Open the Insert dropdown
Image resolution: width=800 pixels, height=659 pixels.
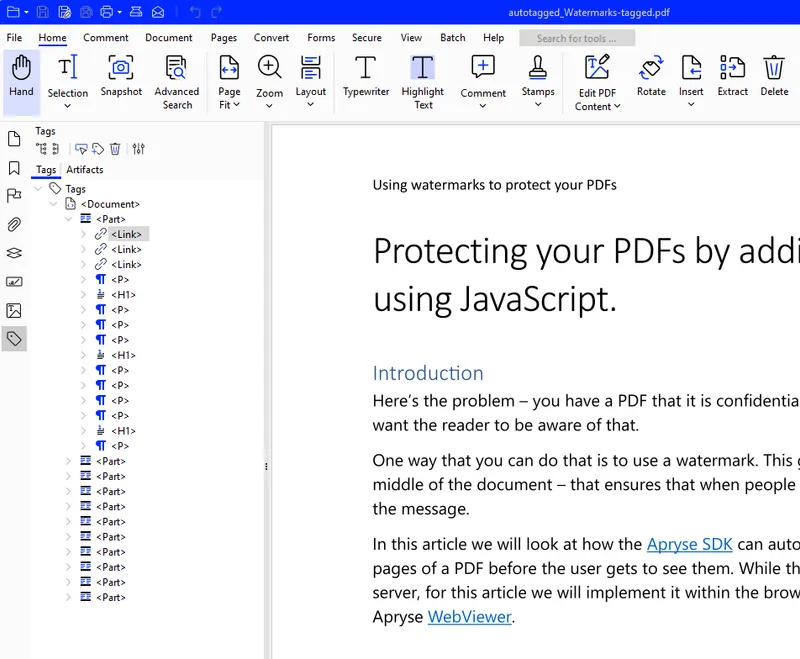(x=691, y=105)
